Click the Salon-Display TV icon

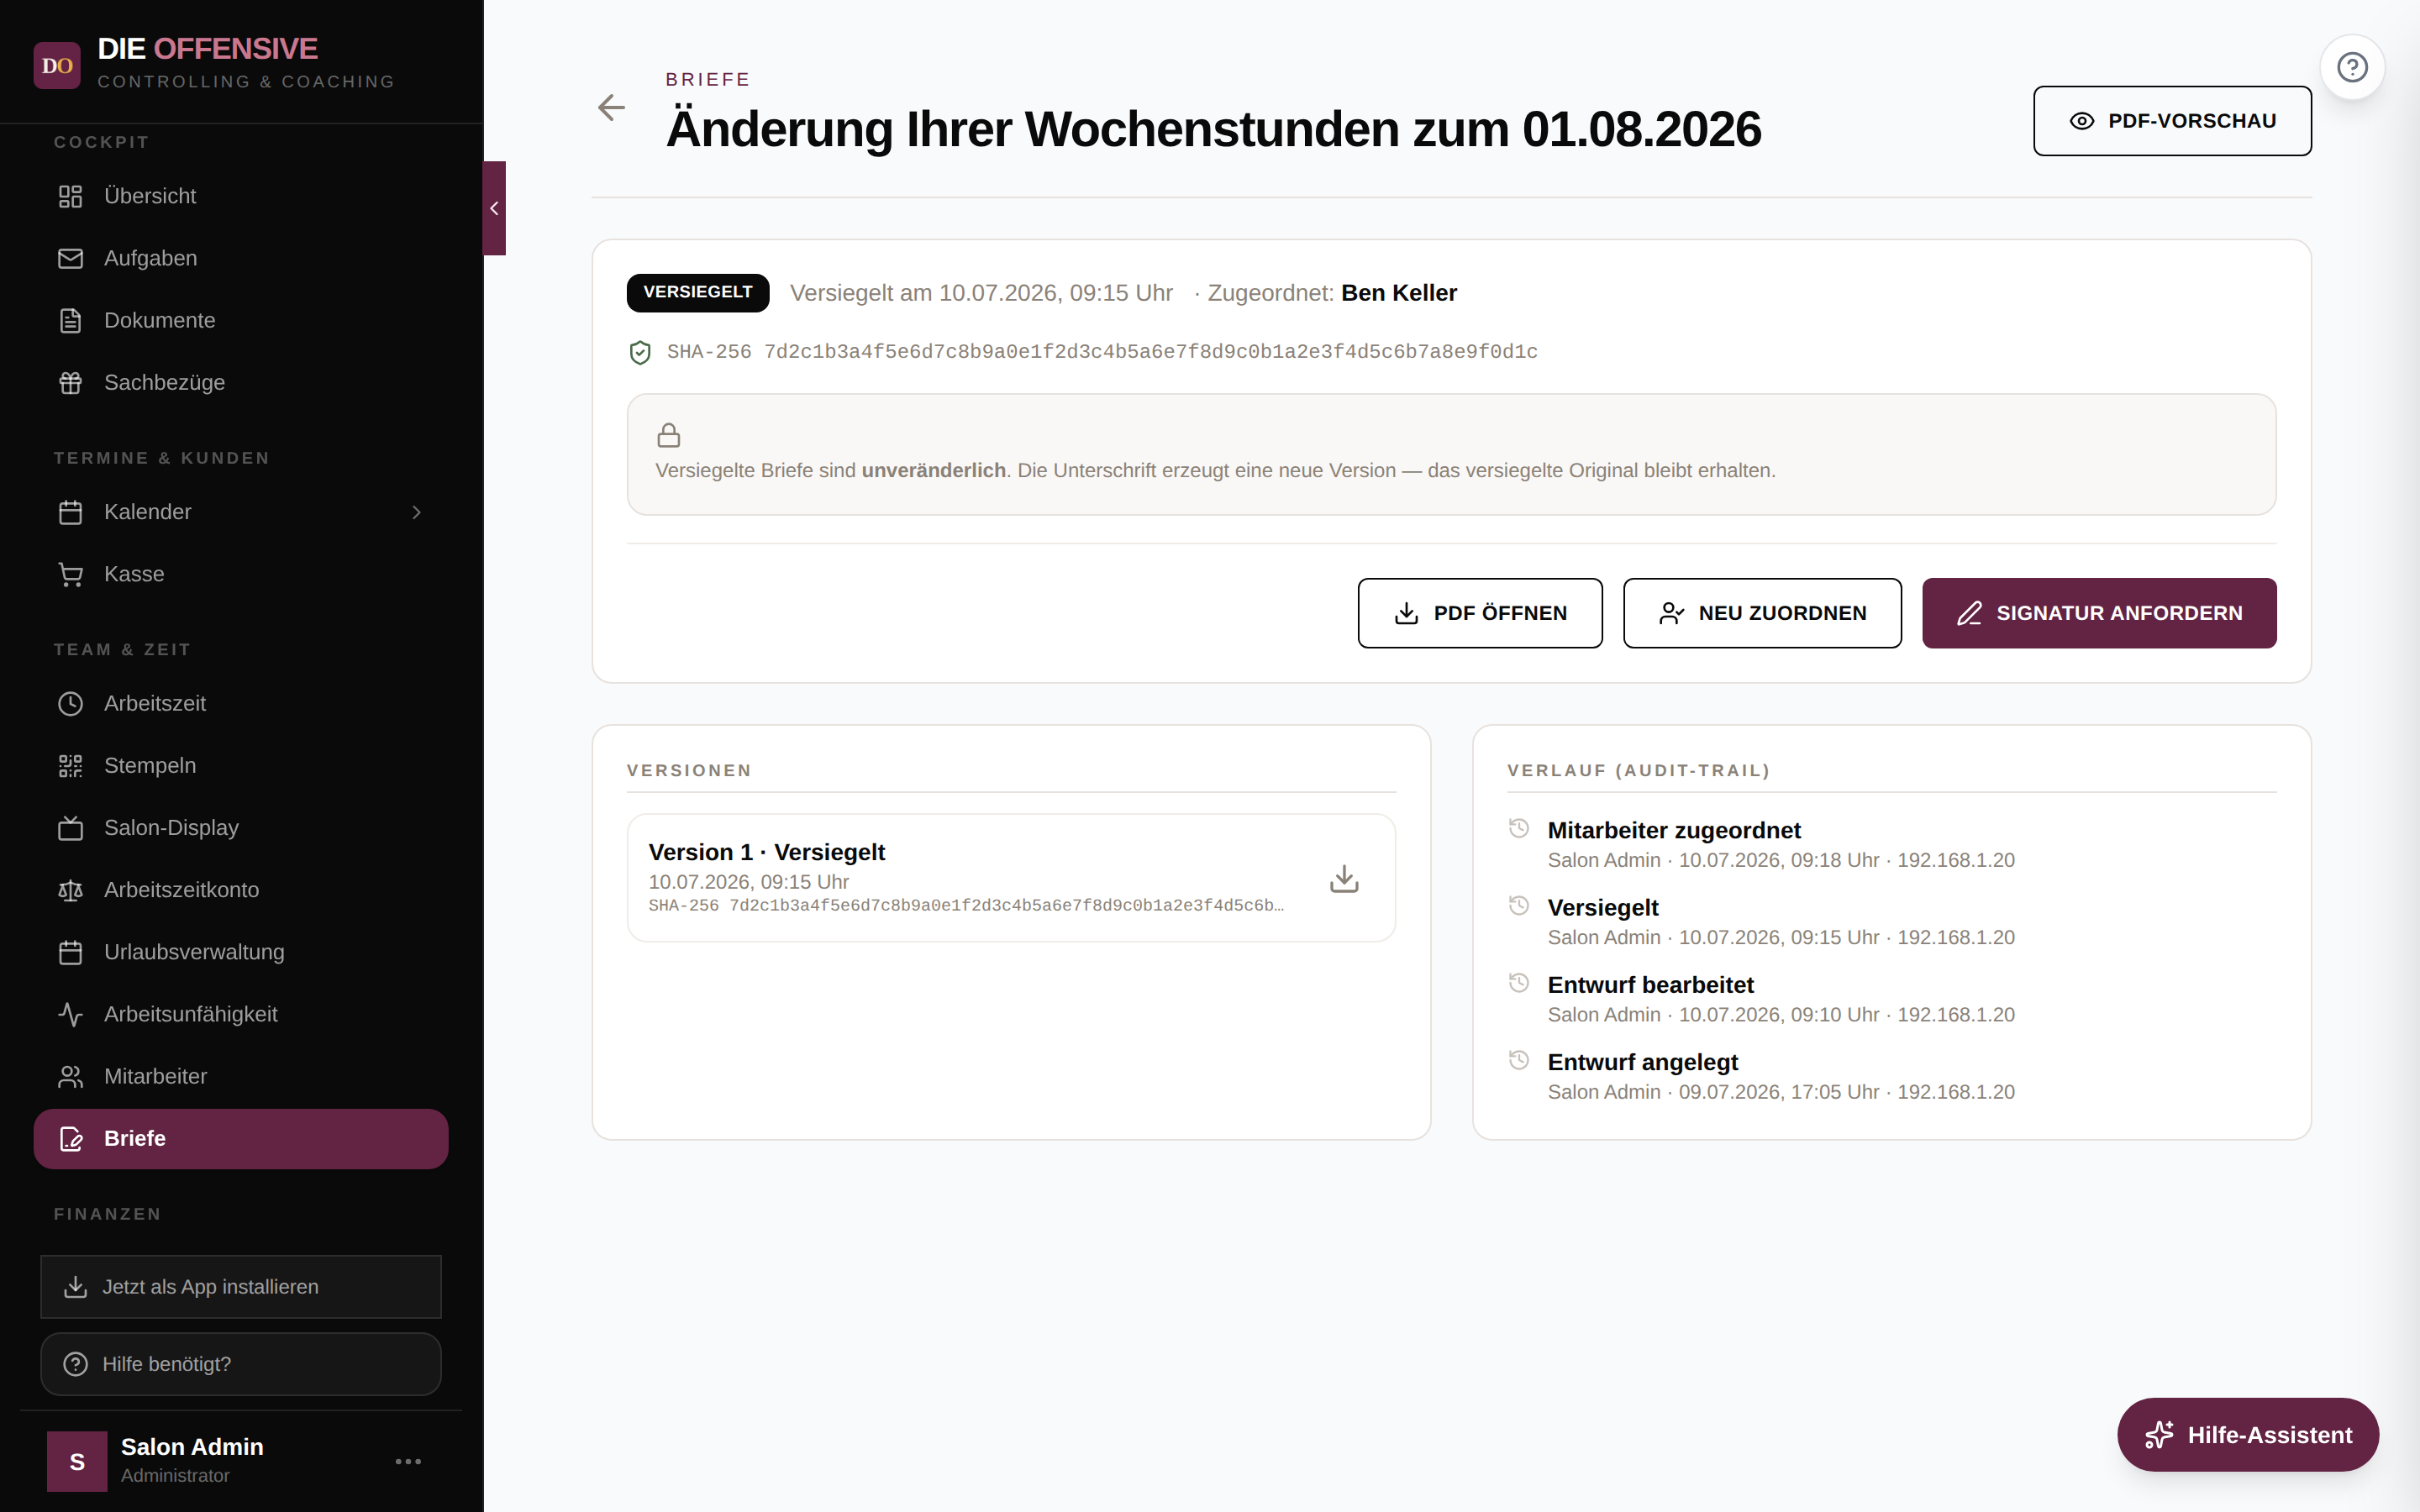[x=70, y=828]
